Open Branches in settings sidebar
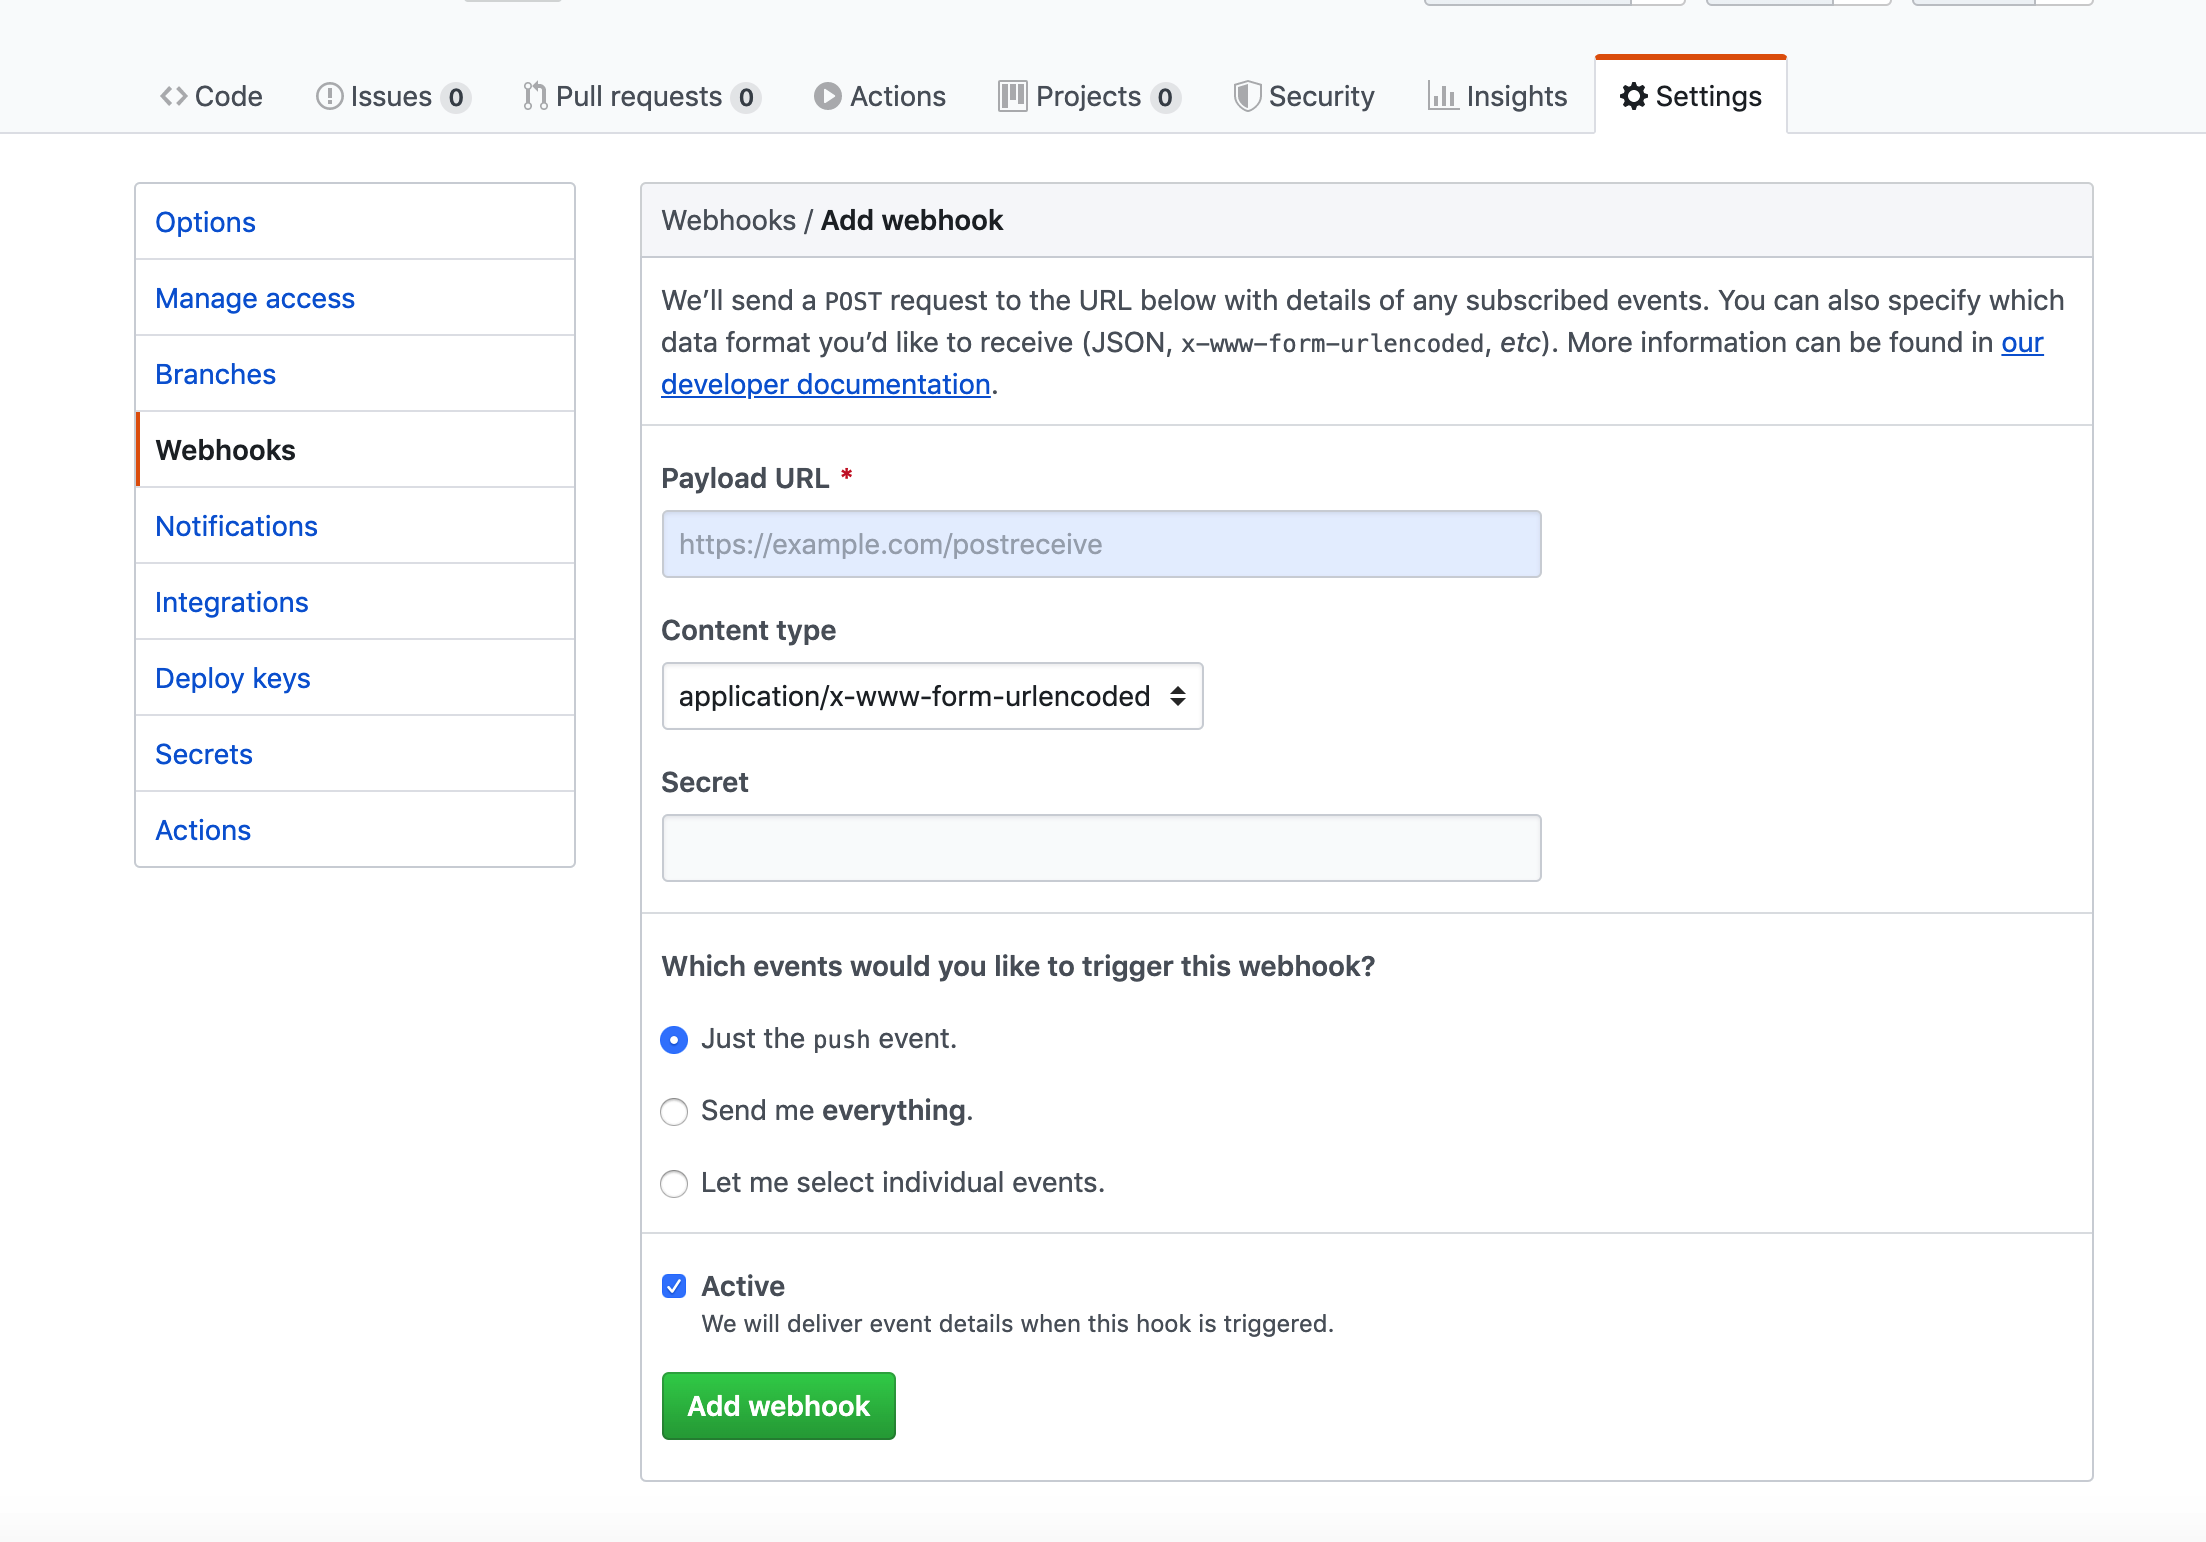The image size is (2206, 1542). [215, 374]
